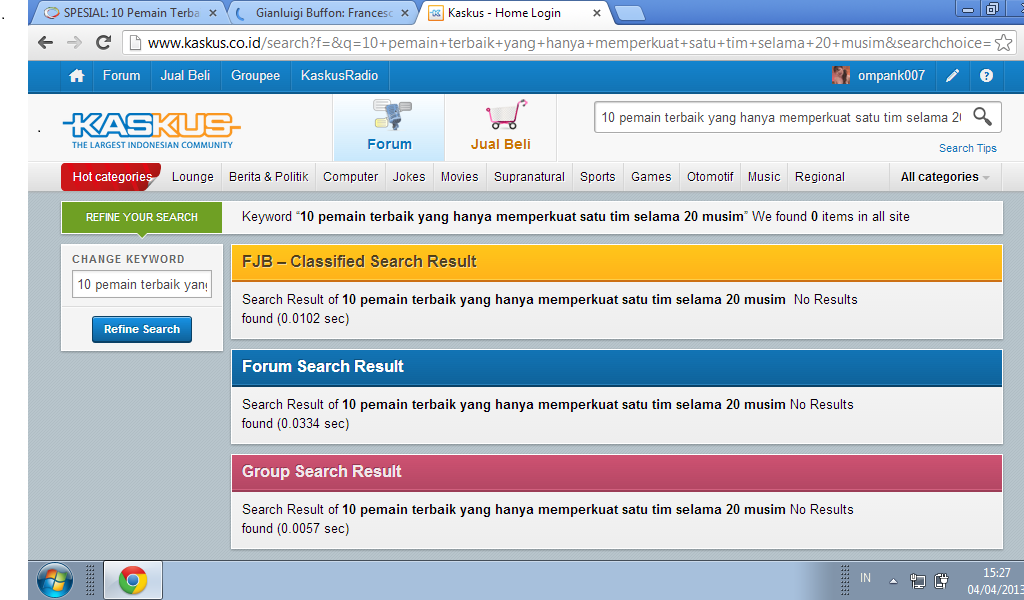The width and height of the screenshot is (1024, 600).
Task: Click the Change Keyword input field
Action: pos(142,285)
